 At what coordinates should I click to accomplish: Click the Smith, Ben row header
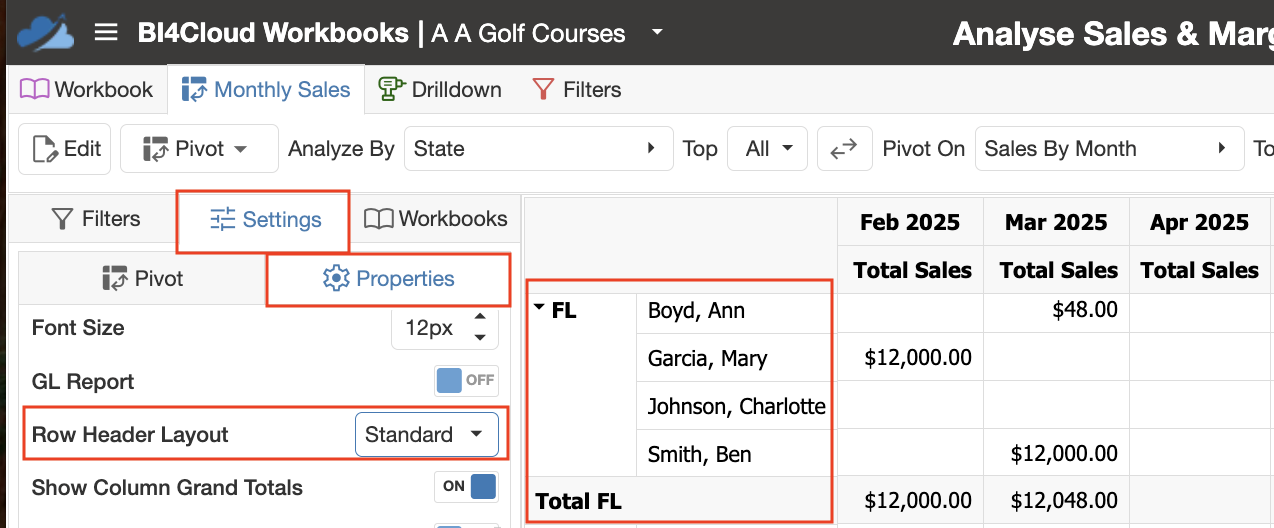tap(736, 454)
